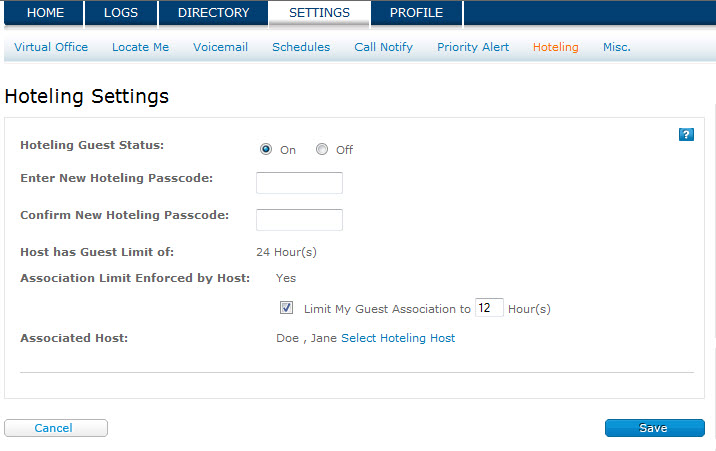Go to Locate Me settings
Screen dimensions: 716x451
click(x=140, y=47)
